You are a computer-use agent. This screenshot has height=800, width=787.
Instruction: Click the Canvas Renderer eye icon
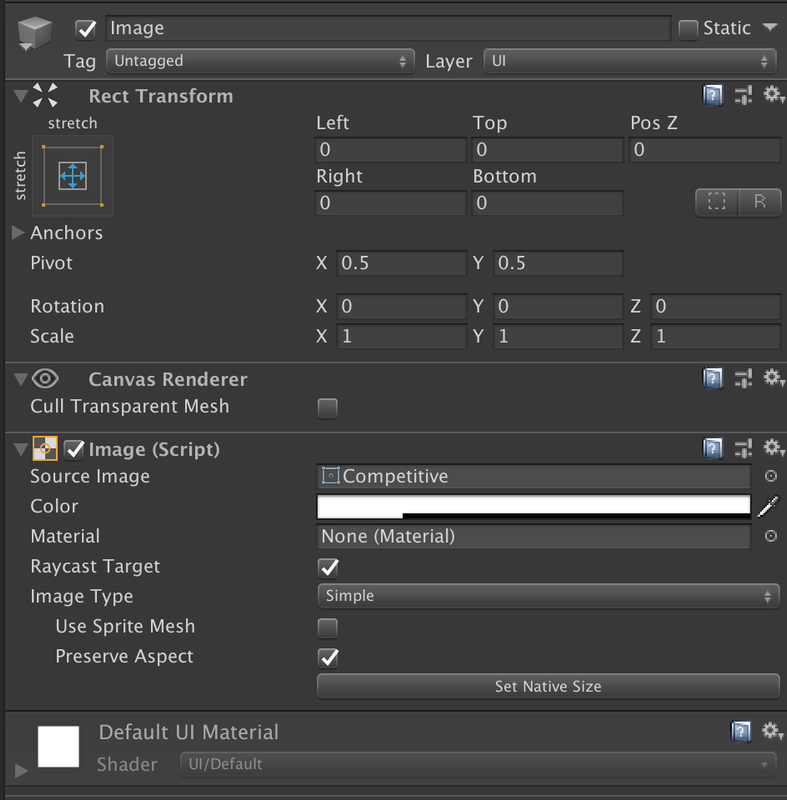click(45, 379)
